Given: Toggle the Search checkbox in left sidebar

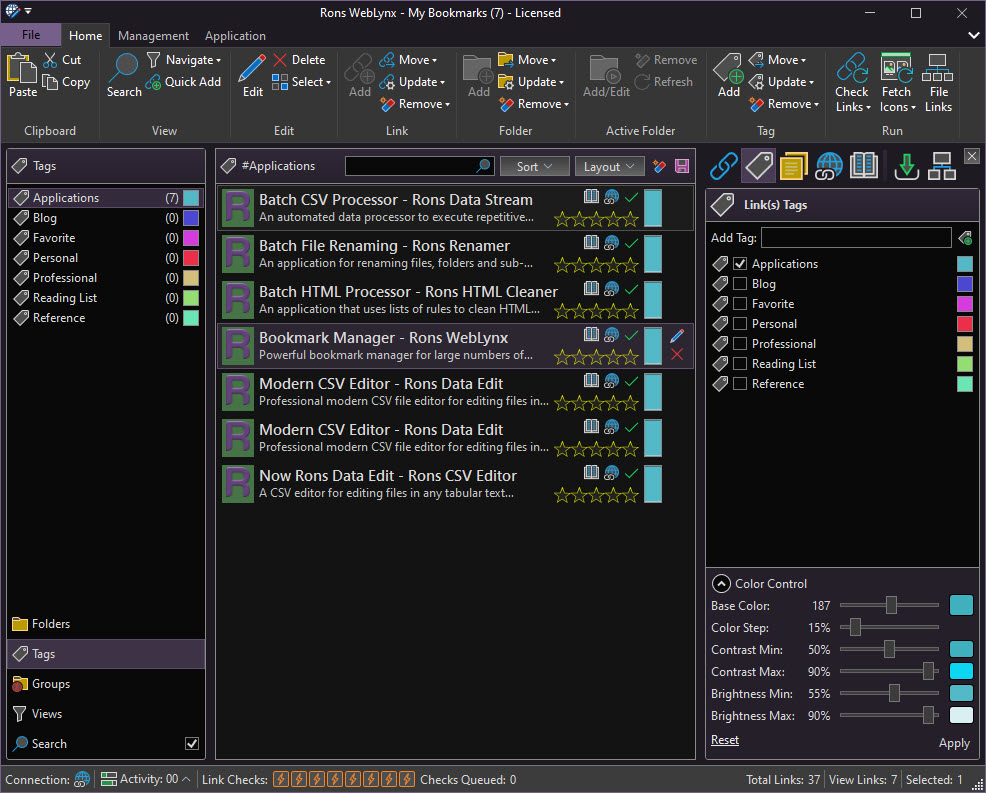Looking at the screenshot, I should click(x=192, y=744).
